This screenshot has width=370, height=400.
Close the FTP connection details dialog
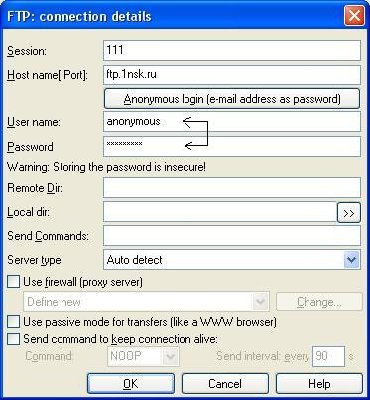click(x=354, y=15)
